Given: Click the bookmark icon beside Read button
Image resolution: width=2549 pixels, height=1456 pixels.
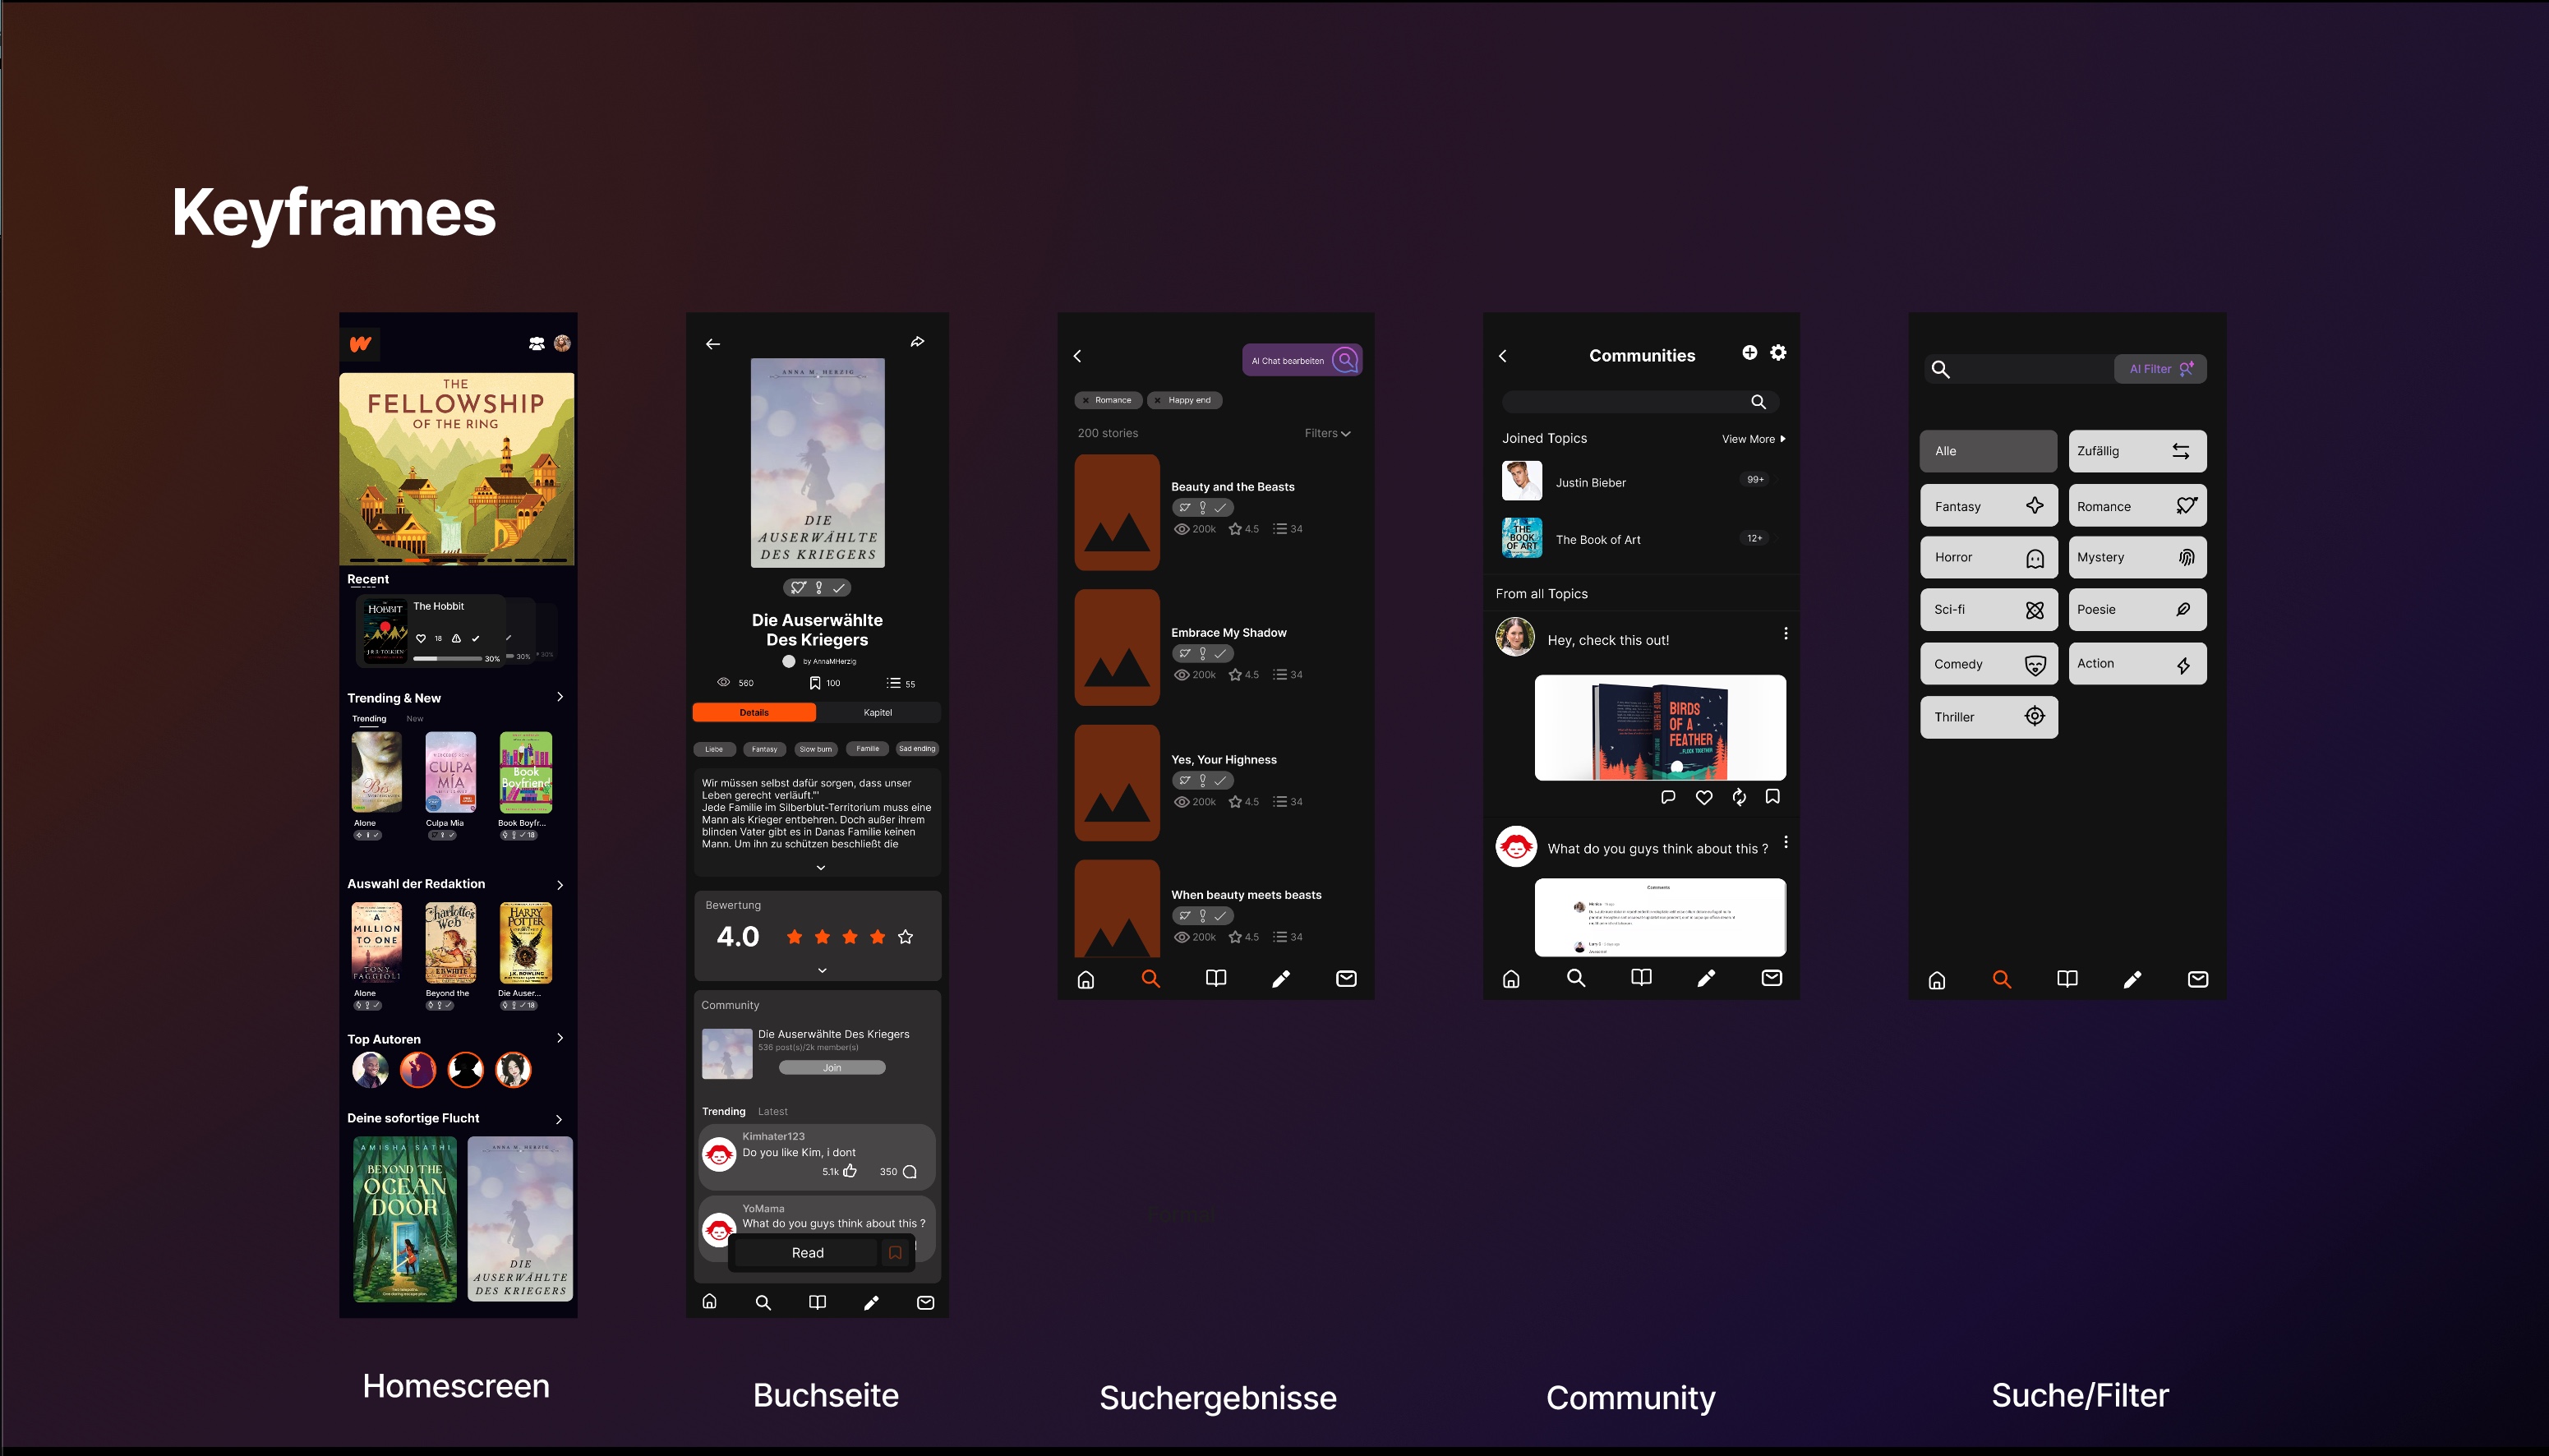Looking at the screenshot, I should [895, 1252].
